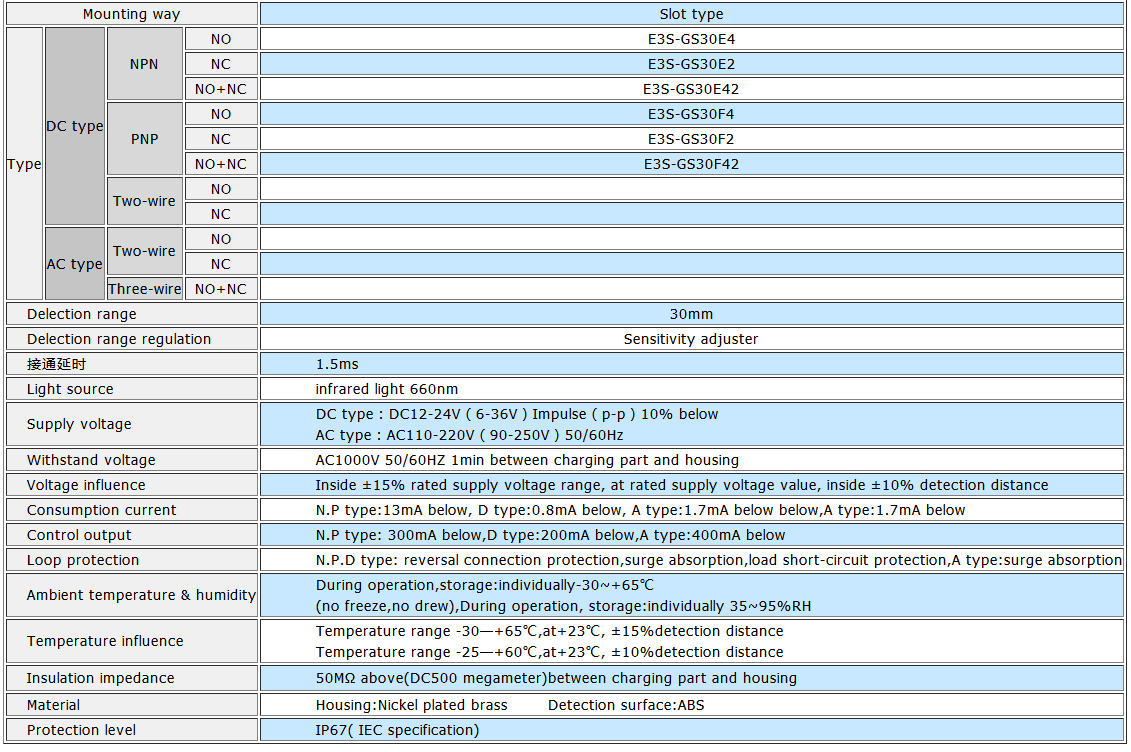Select the 'AC type' cell
This screenshot has height=752, width=1131.
[75, 264]
